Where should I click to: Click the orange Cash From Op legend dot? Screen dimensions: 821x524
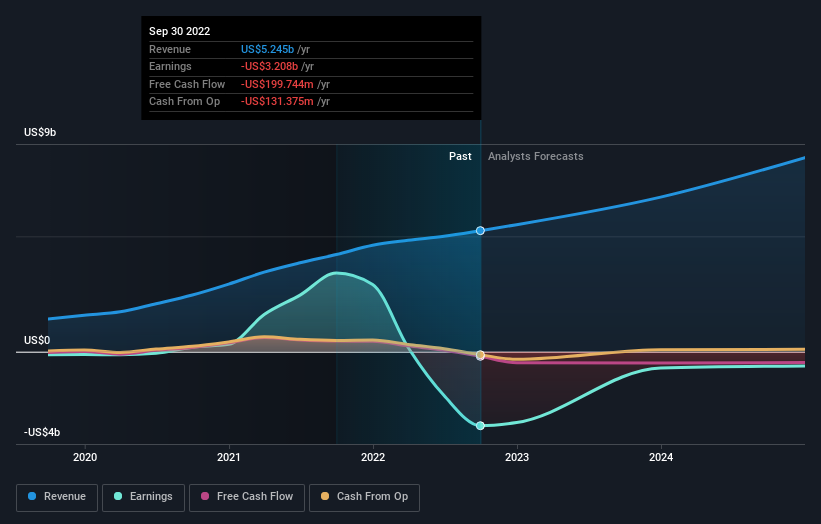coord(325,496)
